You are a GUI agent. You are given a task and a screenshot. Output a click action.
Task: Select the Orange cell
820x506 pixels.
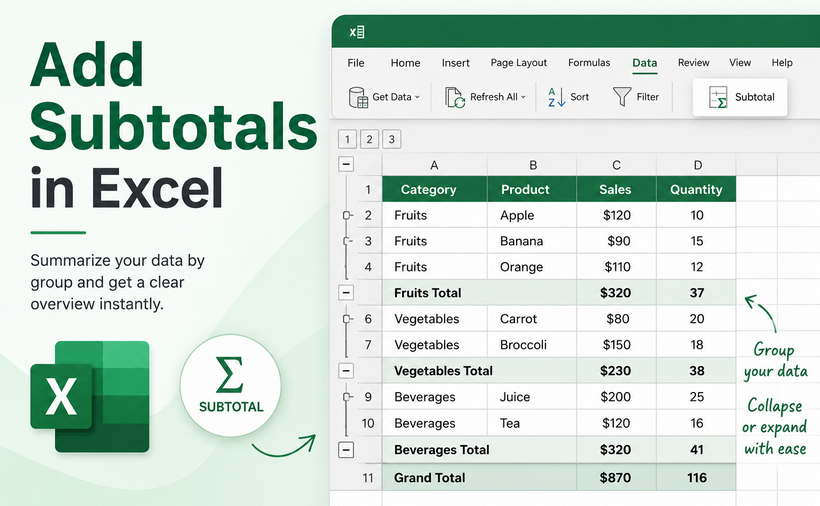532,267
